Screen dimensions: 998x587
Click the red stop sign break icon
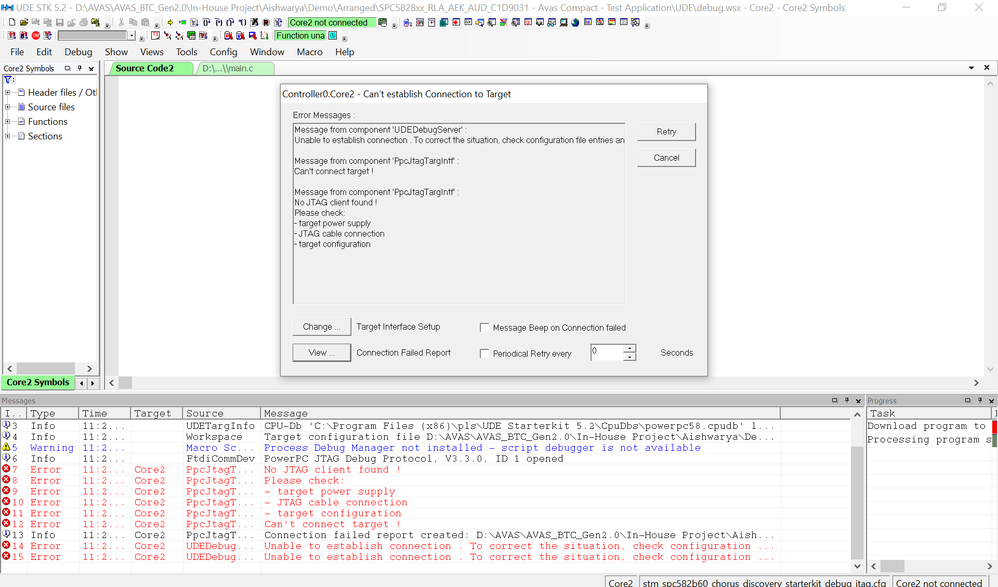coord(36,36)
